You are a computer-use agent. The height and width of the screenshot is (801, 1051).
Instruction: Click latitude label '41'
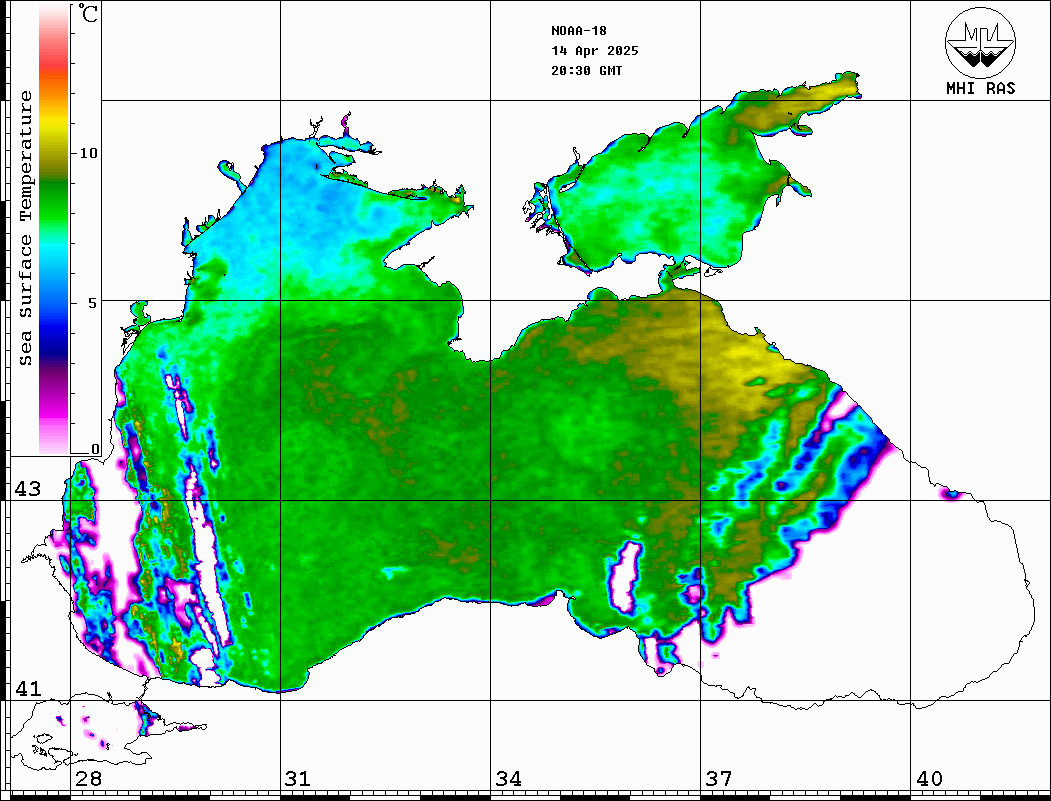[x=28, y=689]
